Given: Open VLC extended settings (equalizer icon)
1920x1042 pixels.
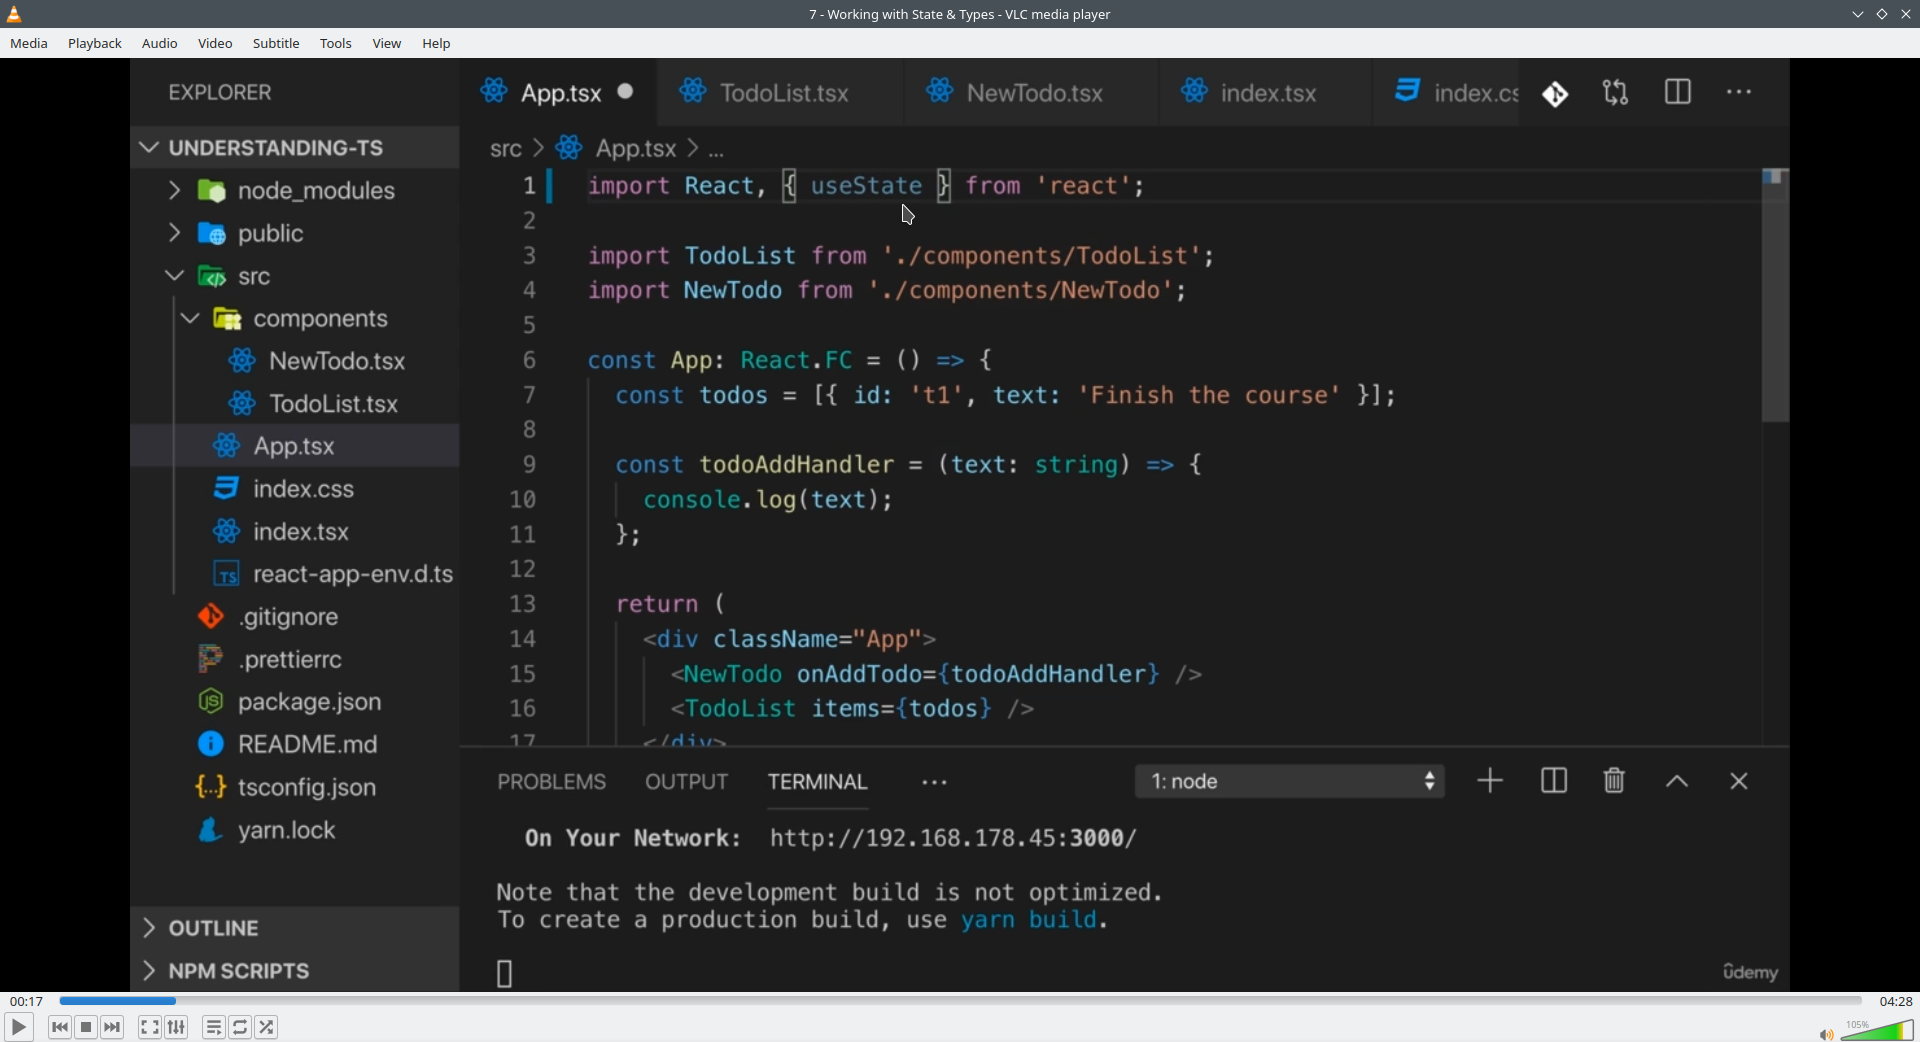Looking at the screenshot, I should 177,1027.
